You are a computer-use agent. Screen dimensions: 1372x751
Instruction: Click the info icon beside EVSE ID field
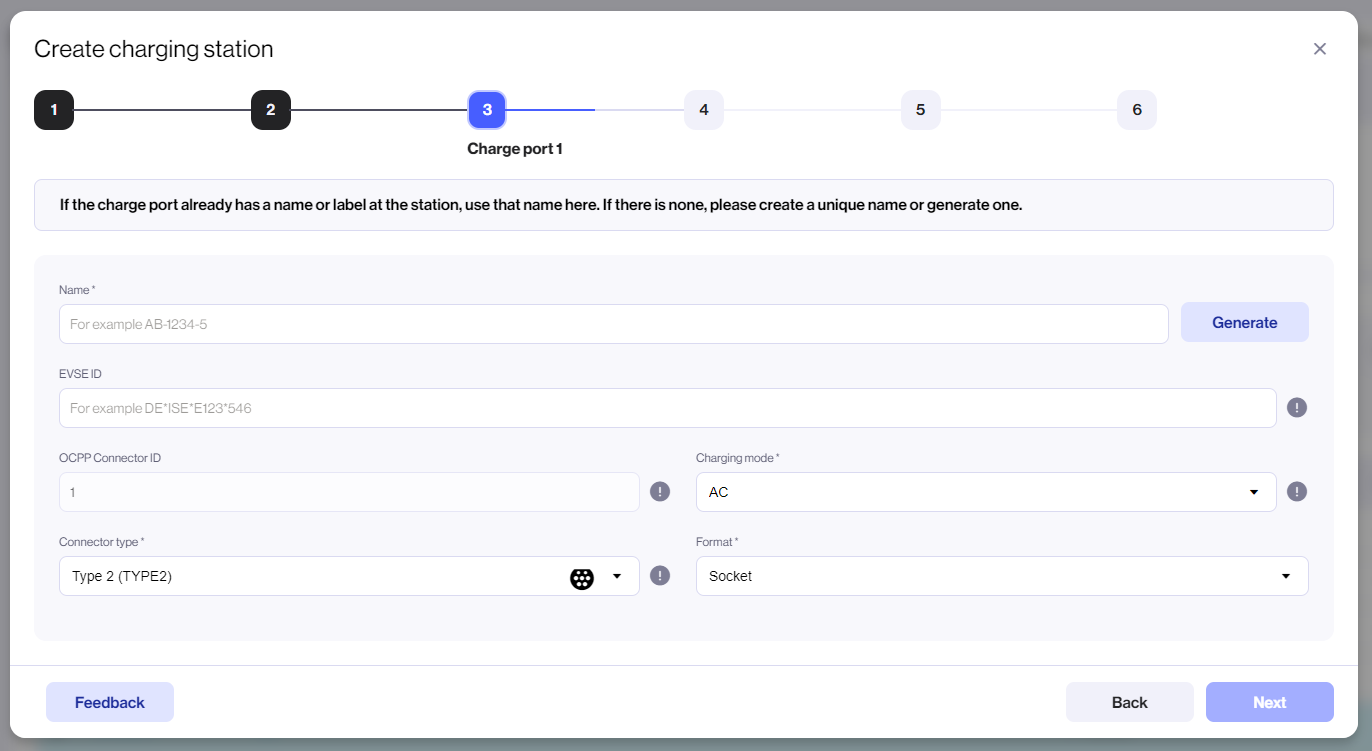tap(1297, 408)
